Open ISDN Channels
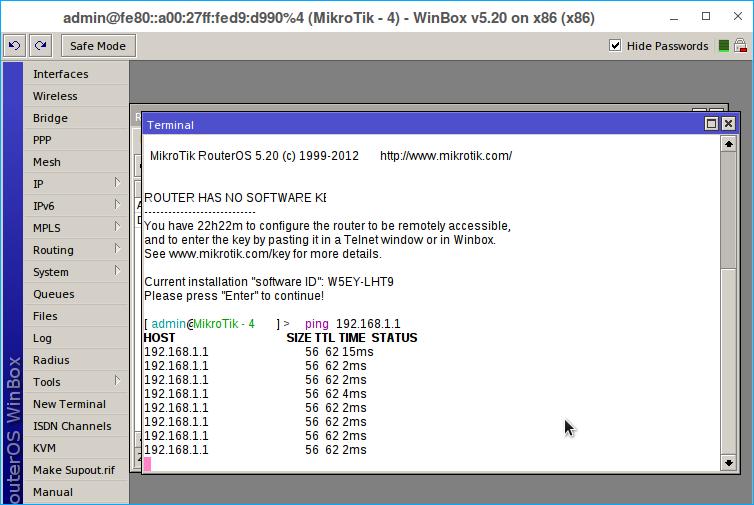754x505 pixels. [x=76, y=426]
